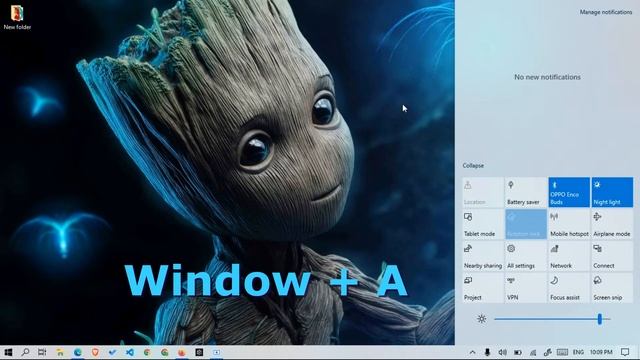The image size is (640, 360).
Task: Disable the Night light tile
Action: pos(612,192)
